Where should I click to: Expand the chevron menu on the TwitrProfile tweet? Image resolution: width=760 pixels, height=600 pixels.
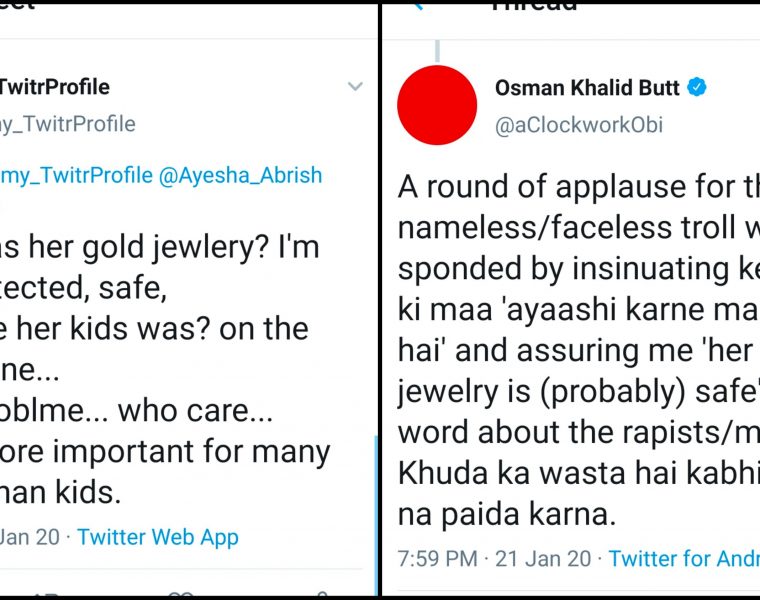pos(355,87)
